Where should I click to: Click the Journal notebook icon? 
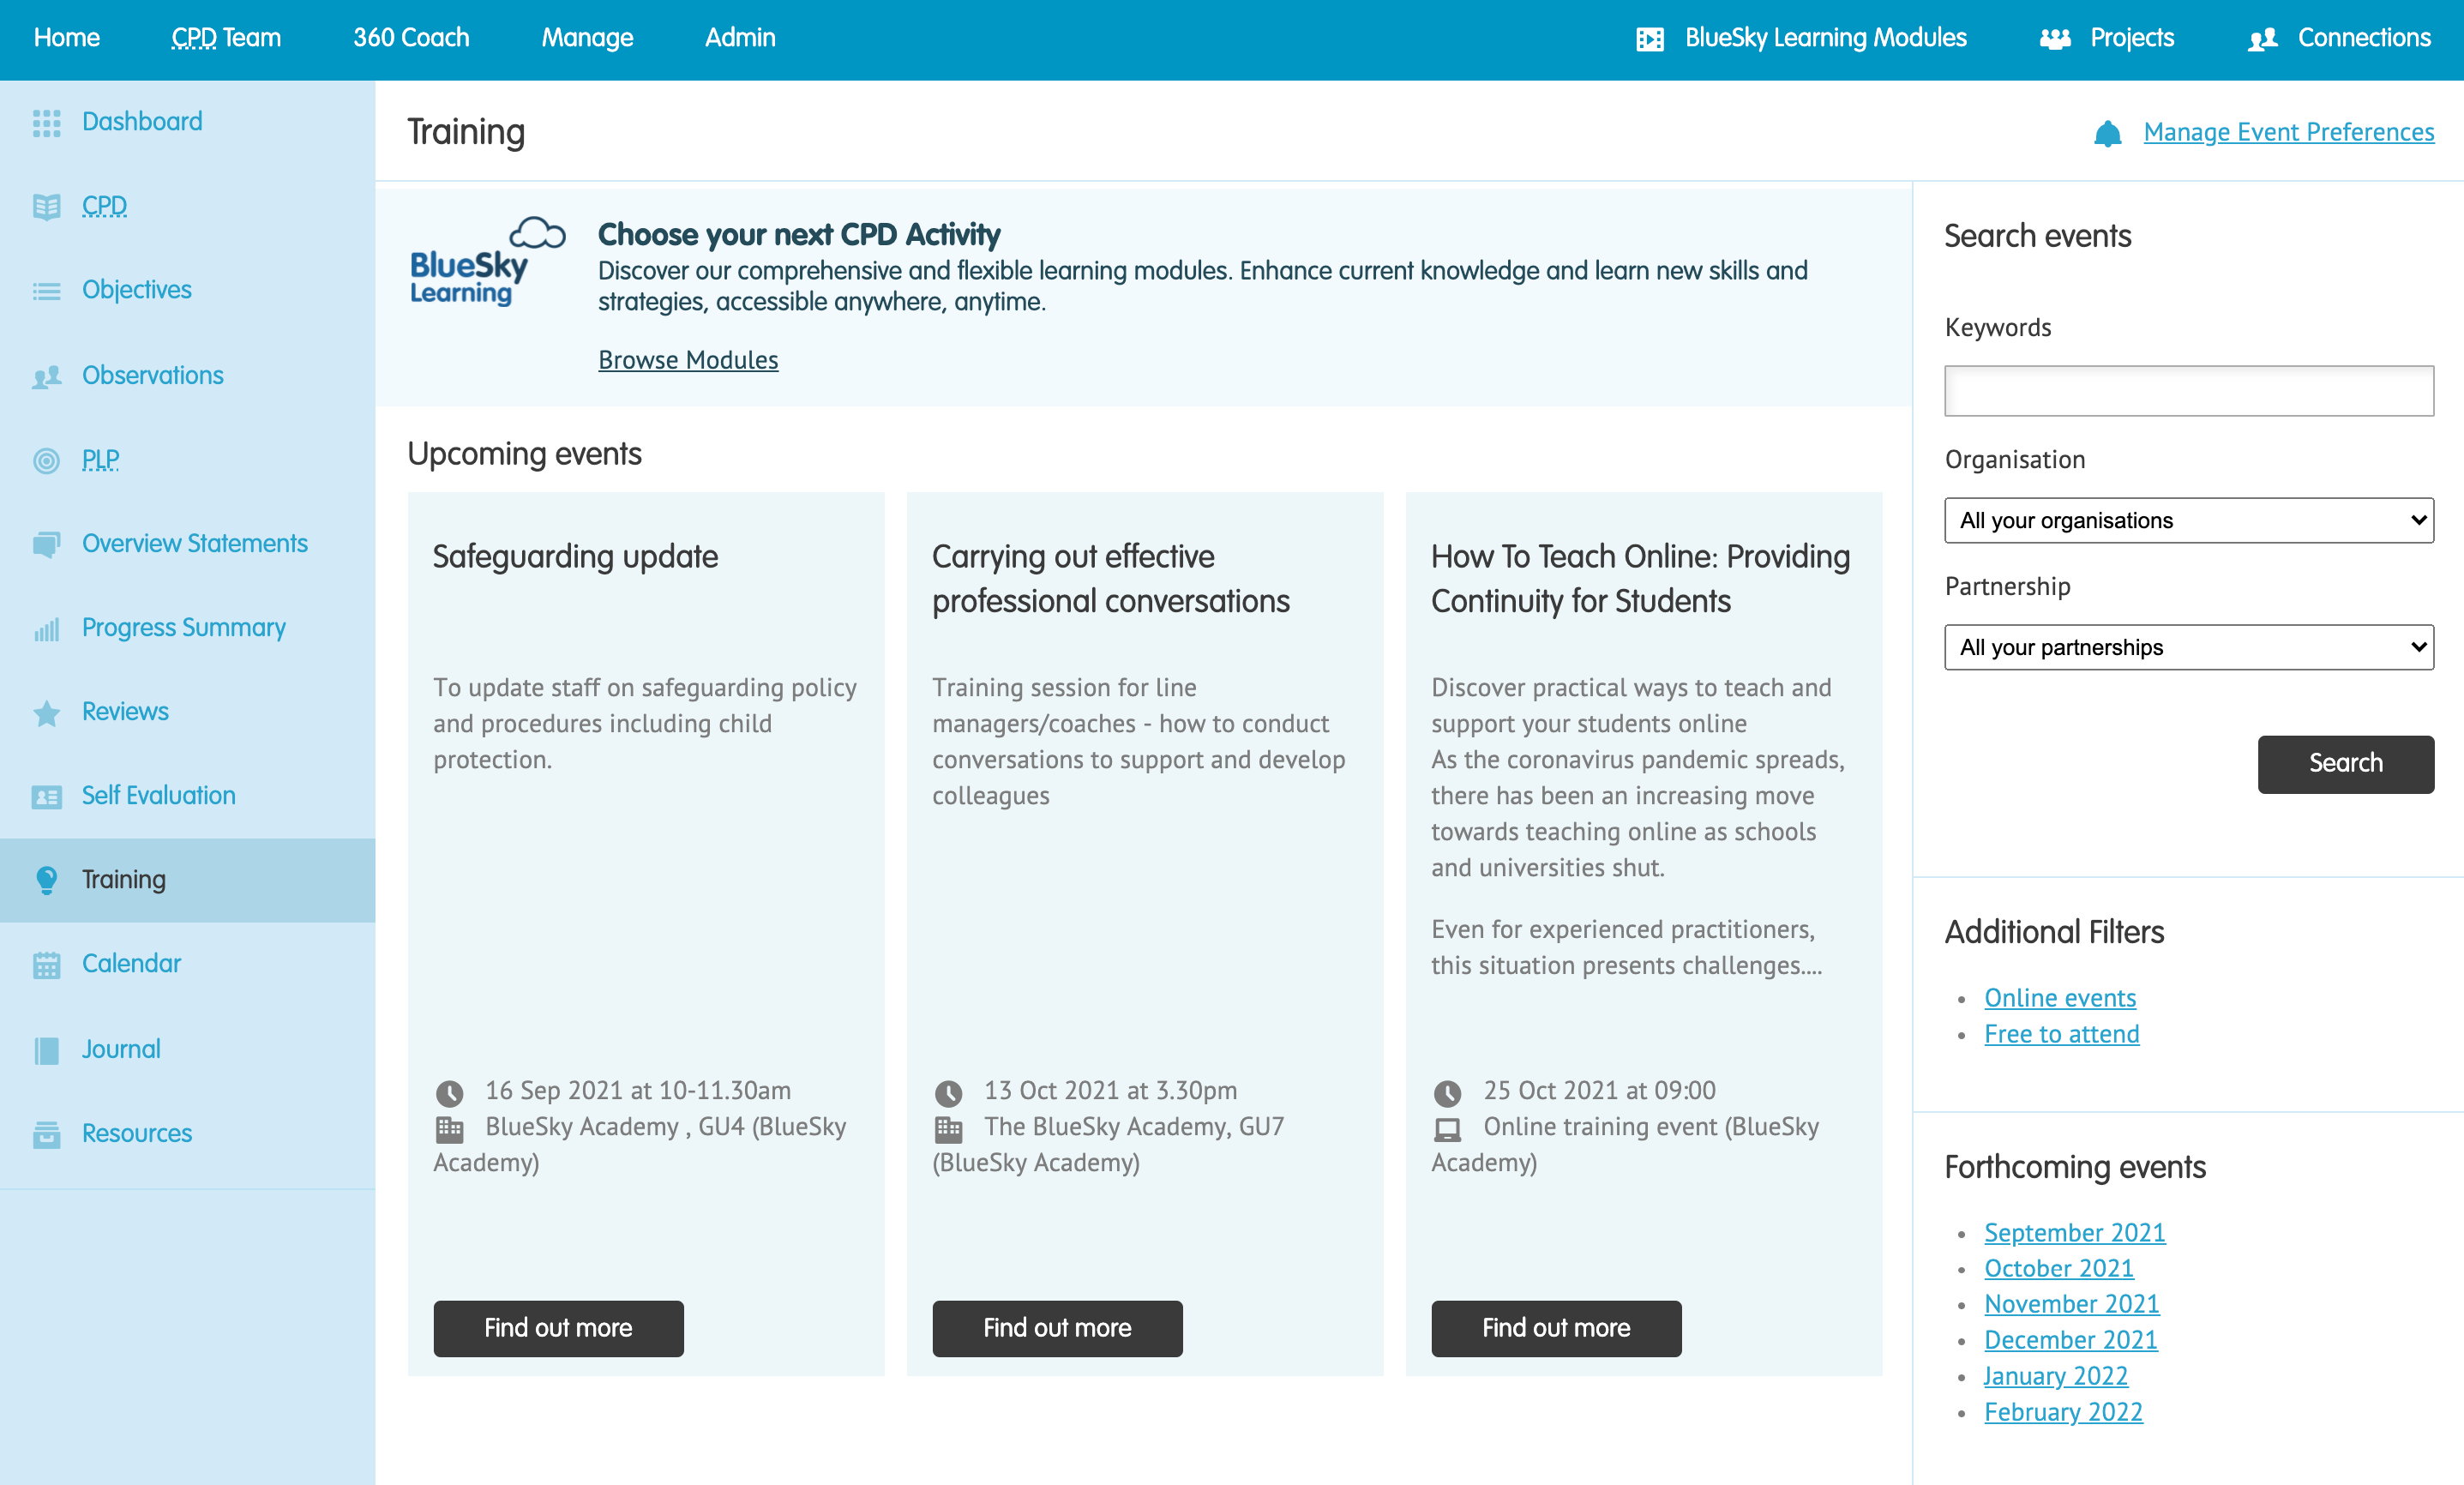point(46,1050)
